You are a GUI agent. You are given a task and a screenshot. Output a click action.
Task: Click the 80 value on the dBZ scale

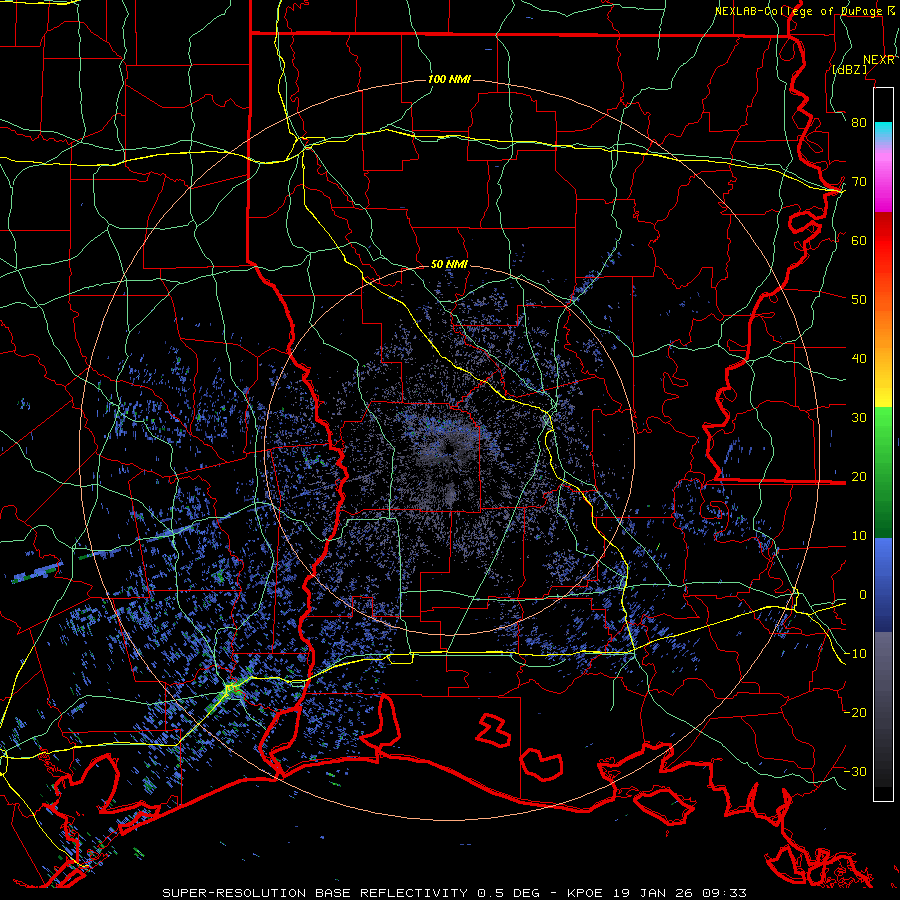point(859,123)
